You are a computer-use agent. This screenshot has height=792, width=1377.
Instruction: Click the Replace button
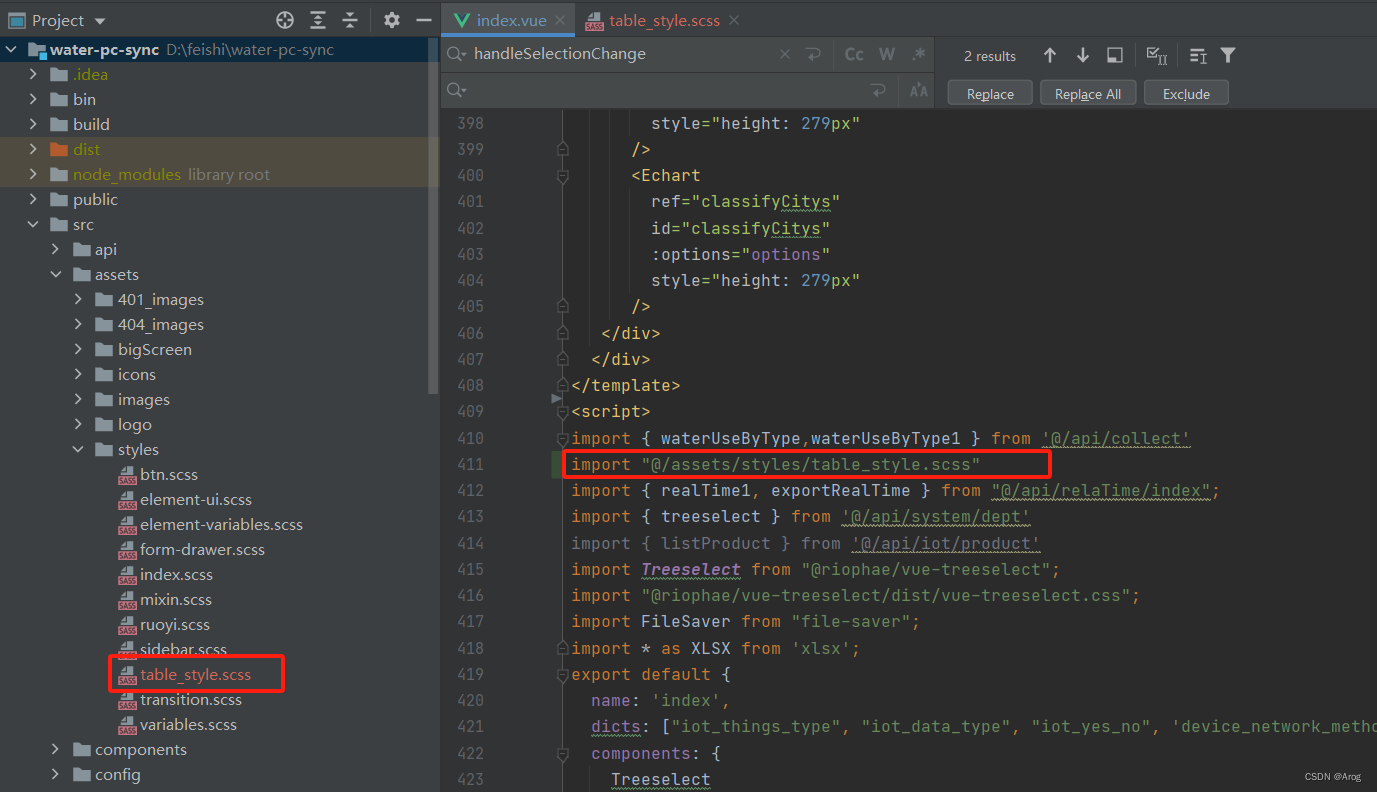point(990,93)
